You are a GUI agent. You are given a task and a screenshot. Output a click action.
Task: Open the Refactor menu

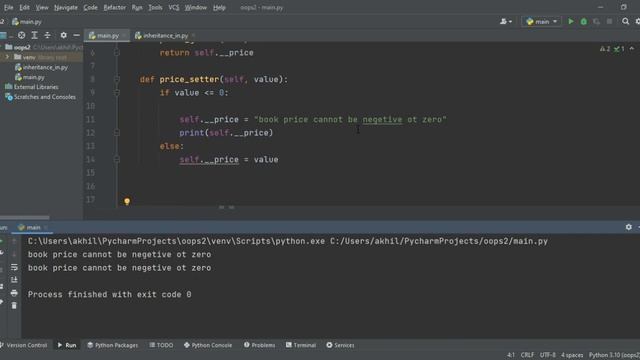tap(115, 7)
